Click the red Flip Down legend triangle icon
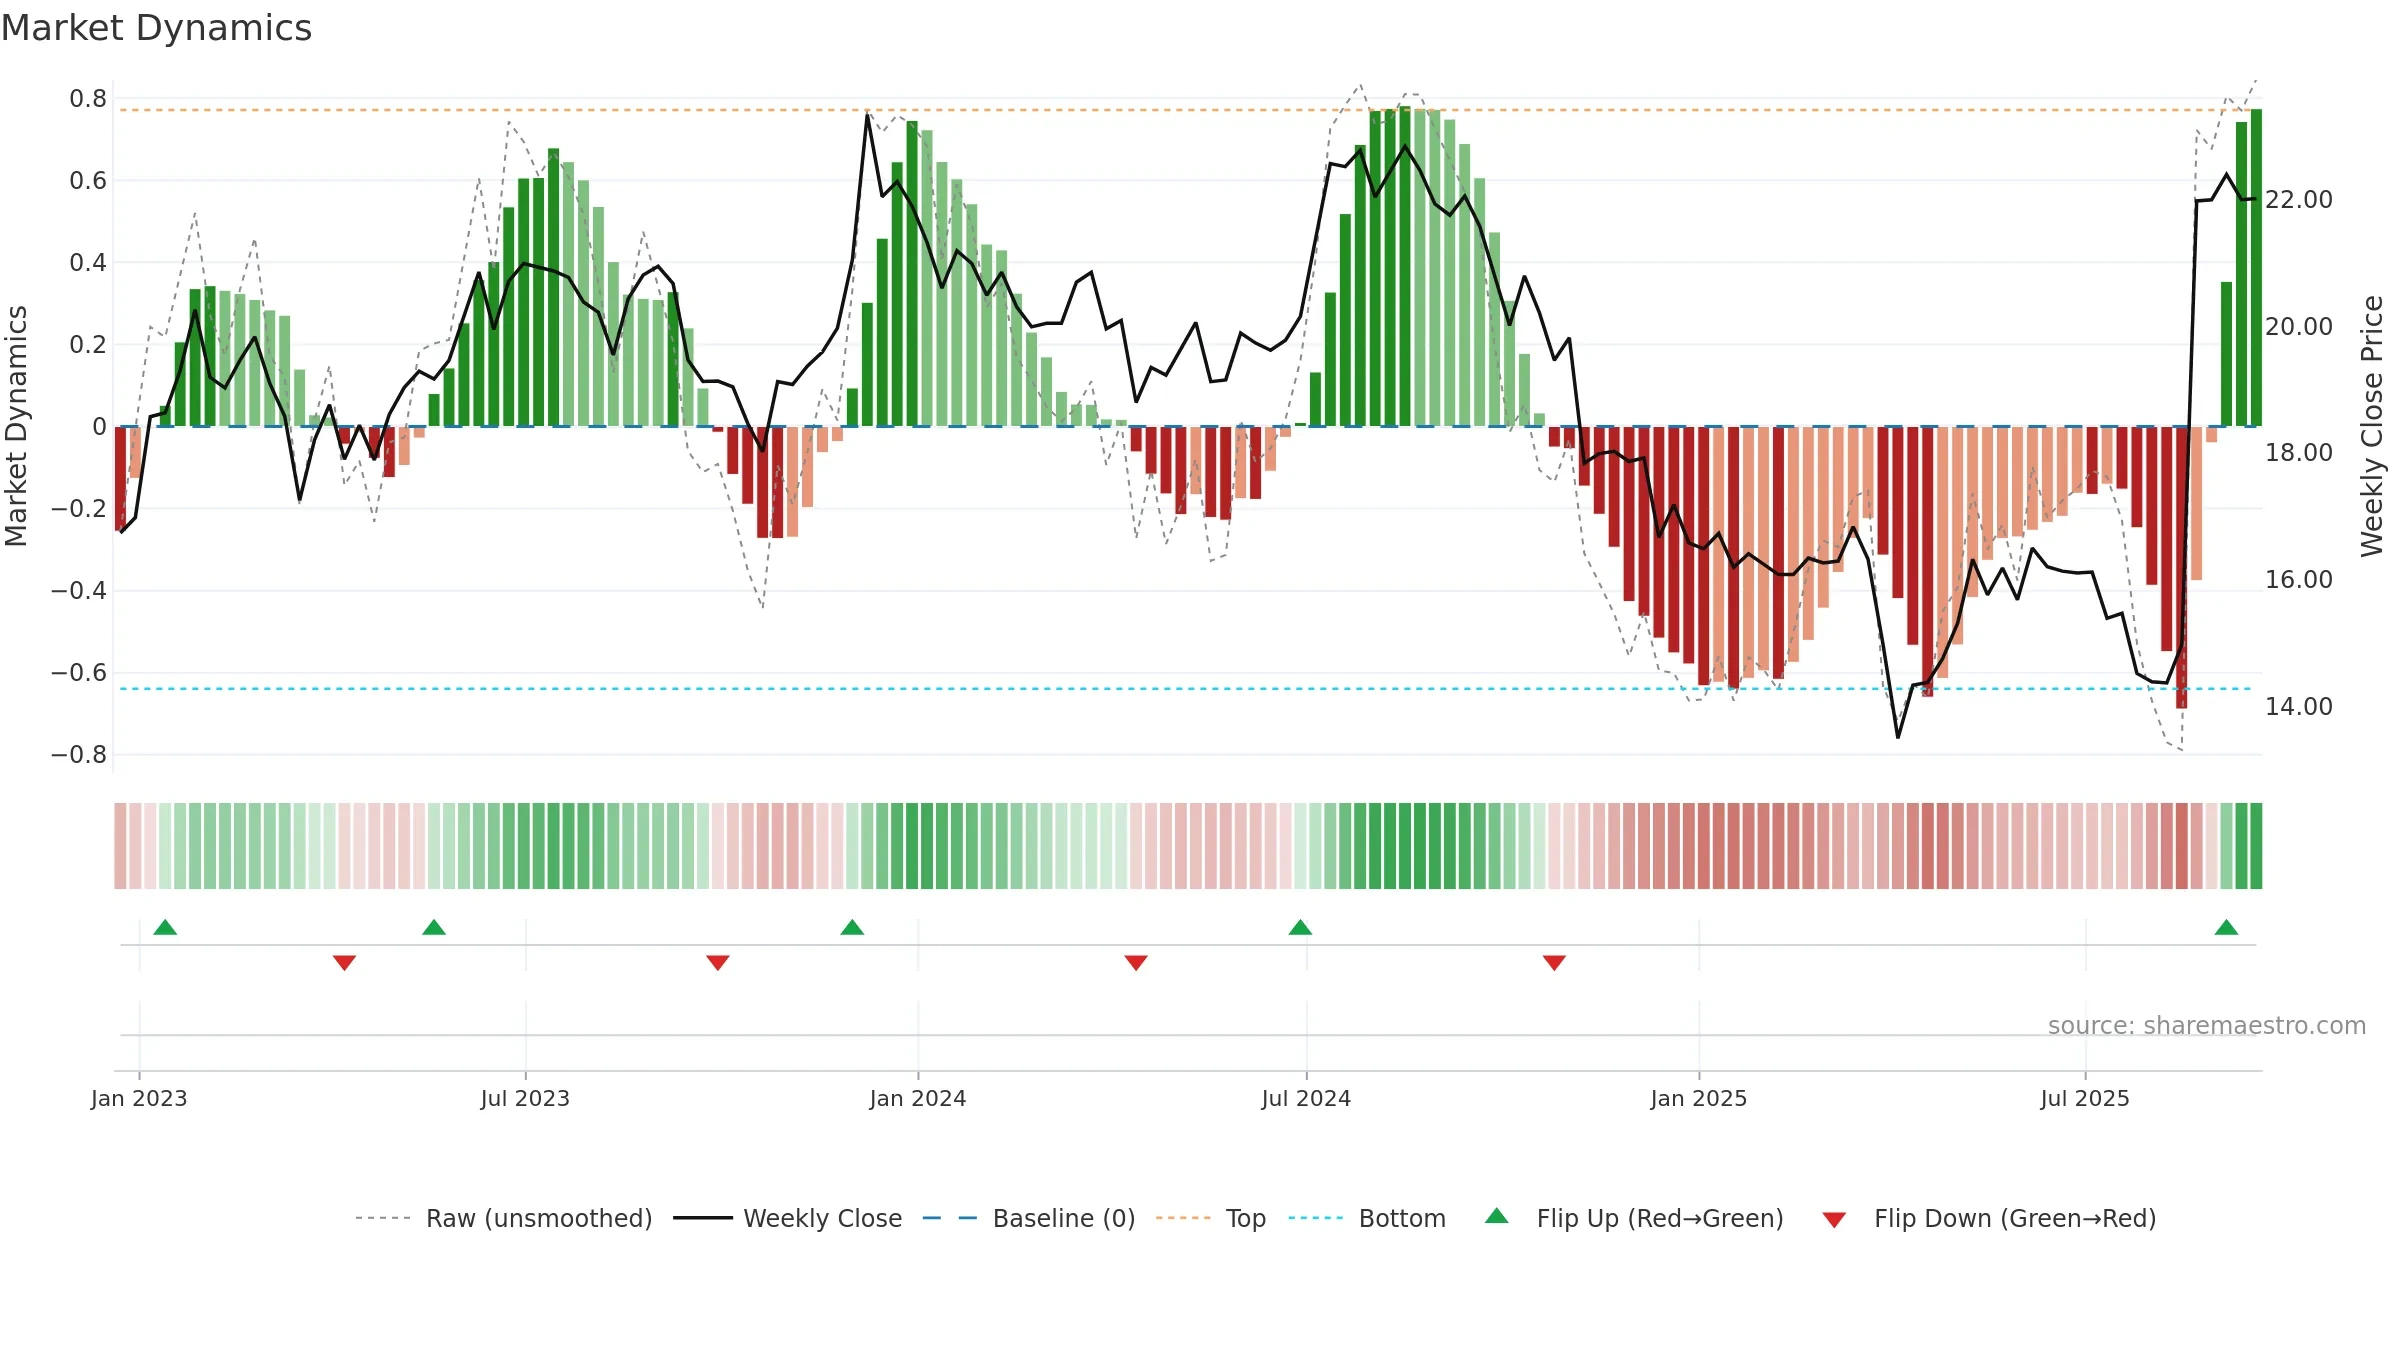The width and height of the screenshot is (2400, 1350). (x=1834, y=1220)
